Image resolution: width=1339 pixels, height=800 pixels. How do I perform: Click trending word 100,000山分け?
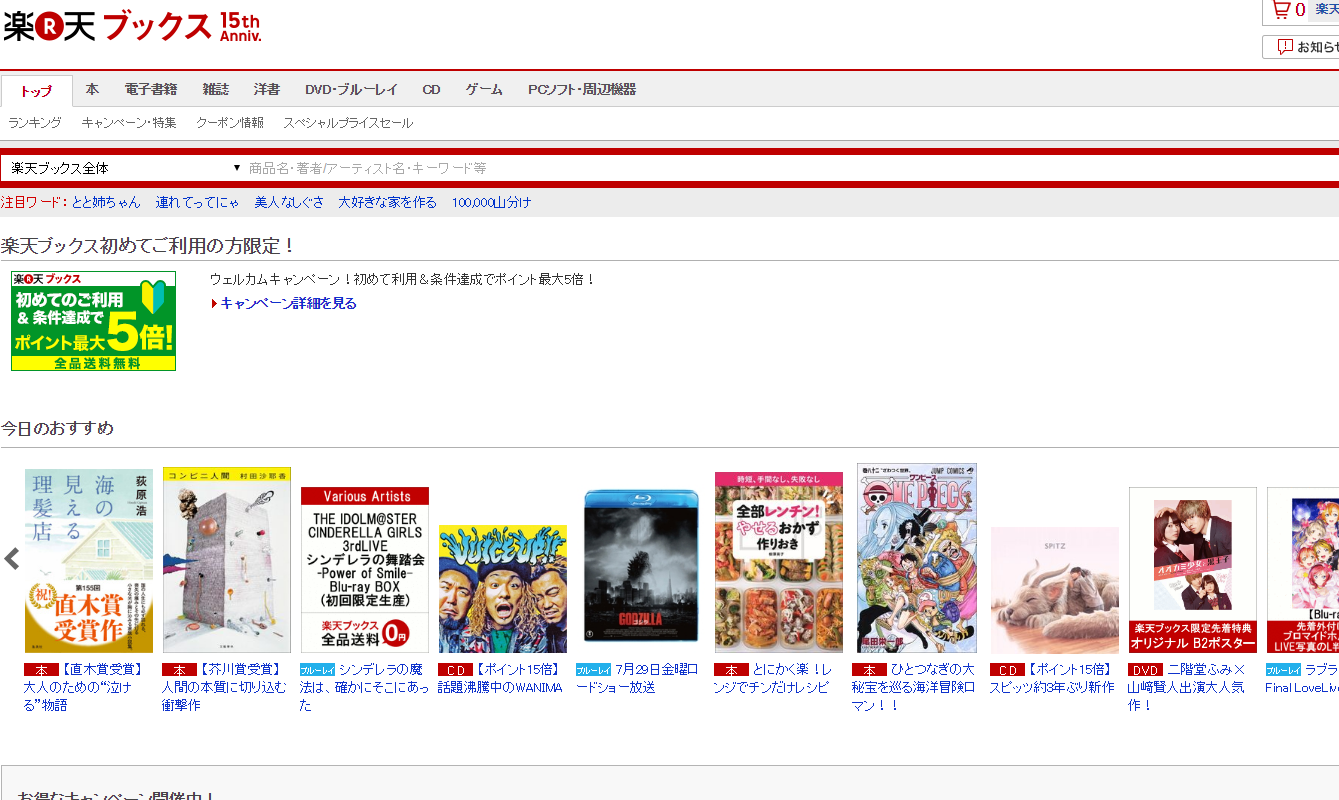click(x=491, y=202)
